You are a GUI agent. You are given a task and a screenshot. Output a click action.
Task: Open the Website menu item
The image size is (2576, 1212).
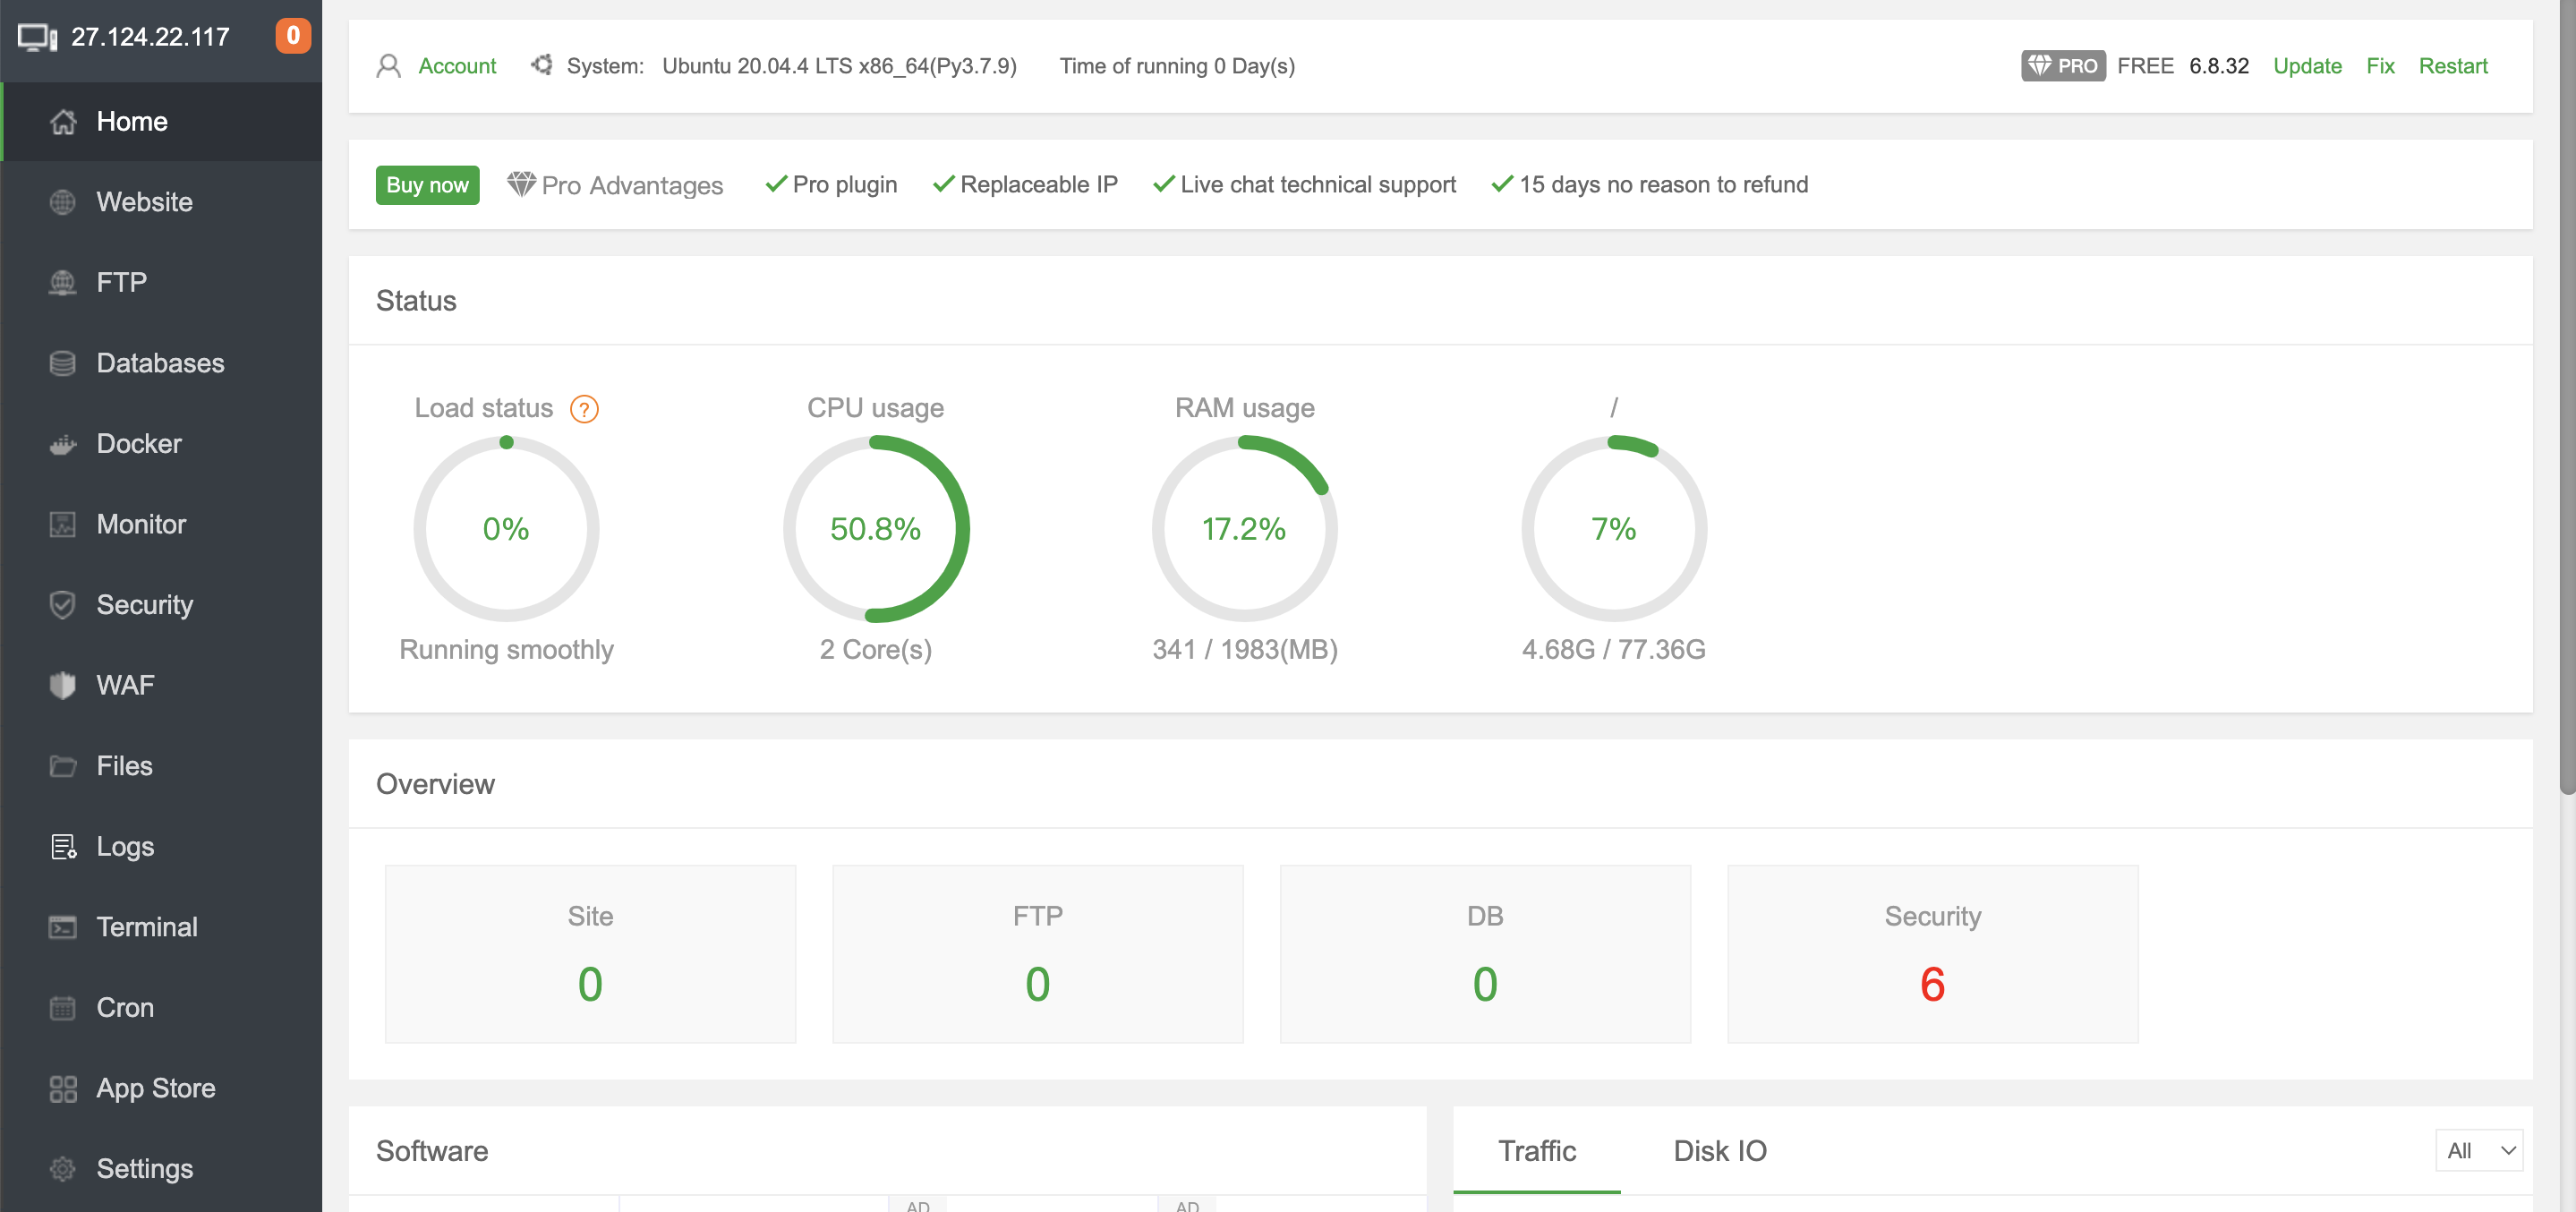point(161,202)
